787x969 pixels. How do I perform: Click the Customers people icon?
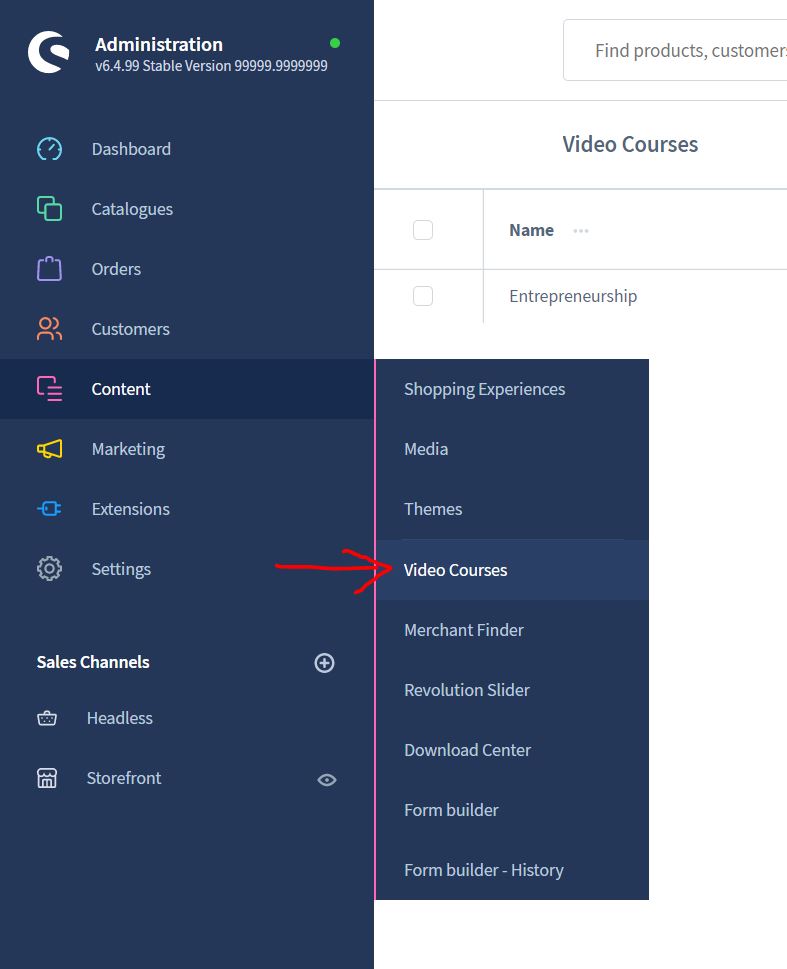tap(49, 329)
